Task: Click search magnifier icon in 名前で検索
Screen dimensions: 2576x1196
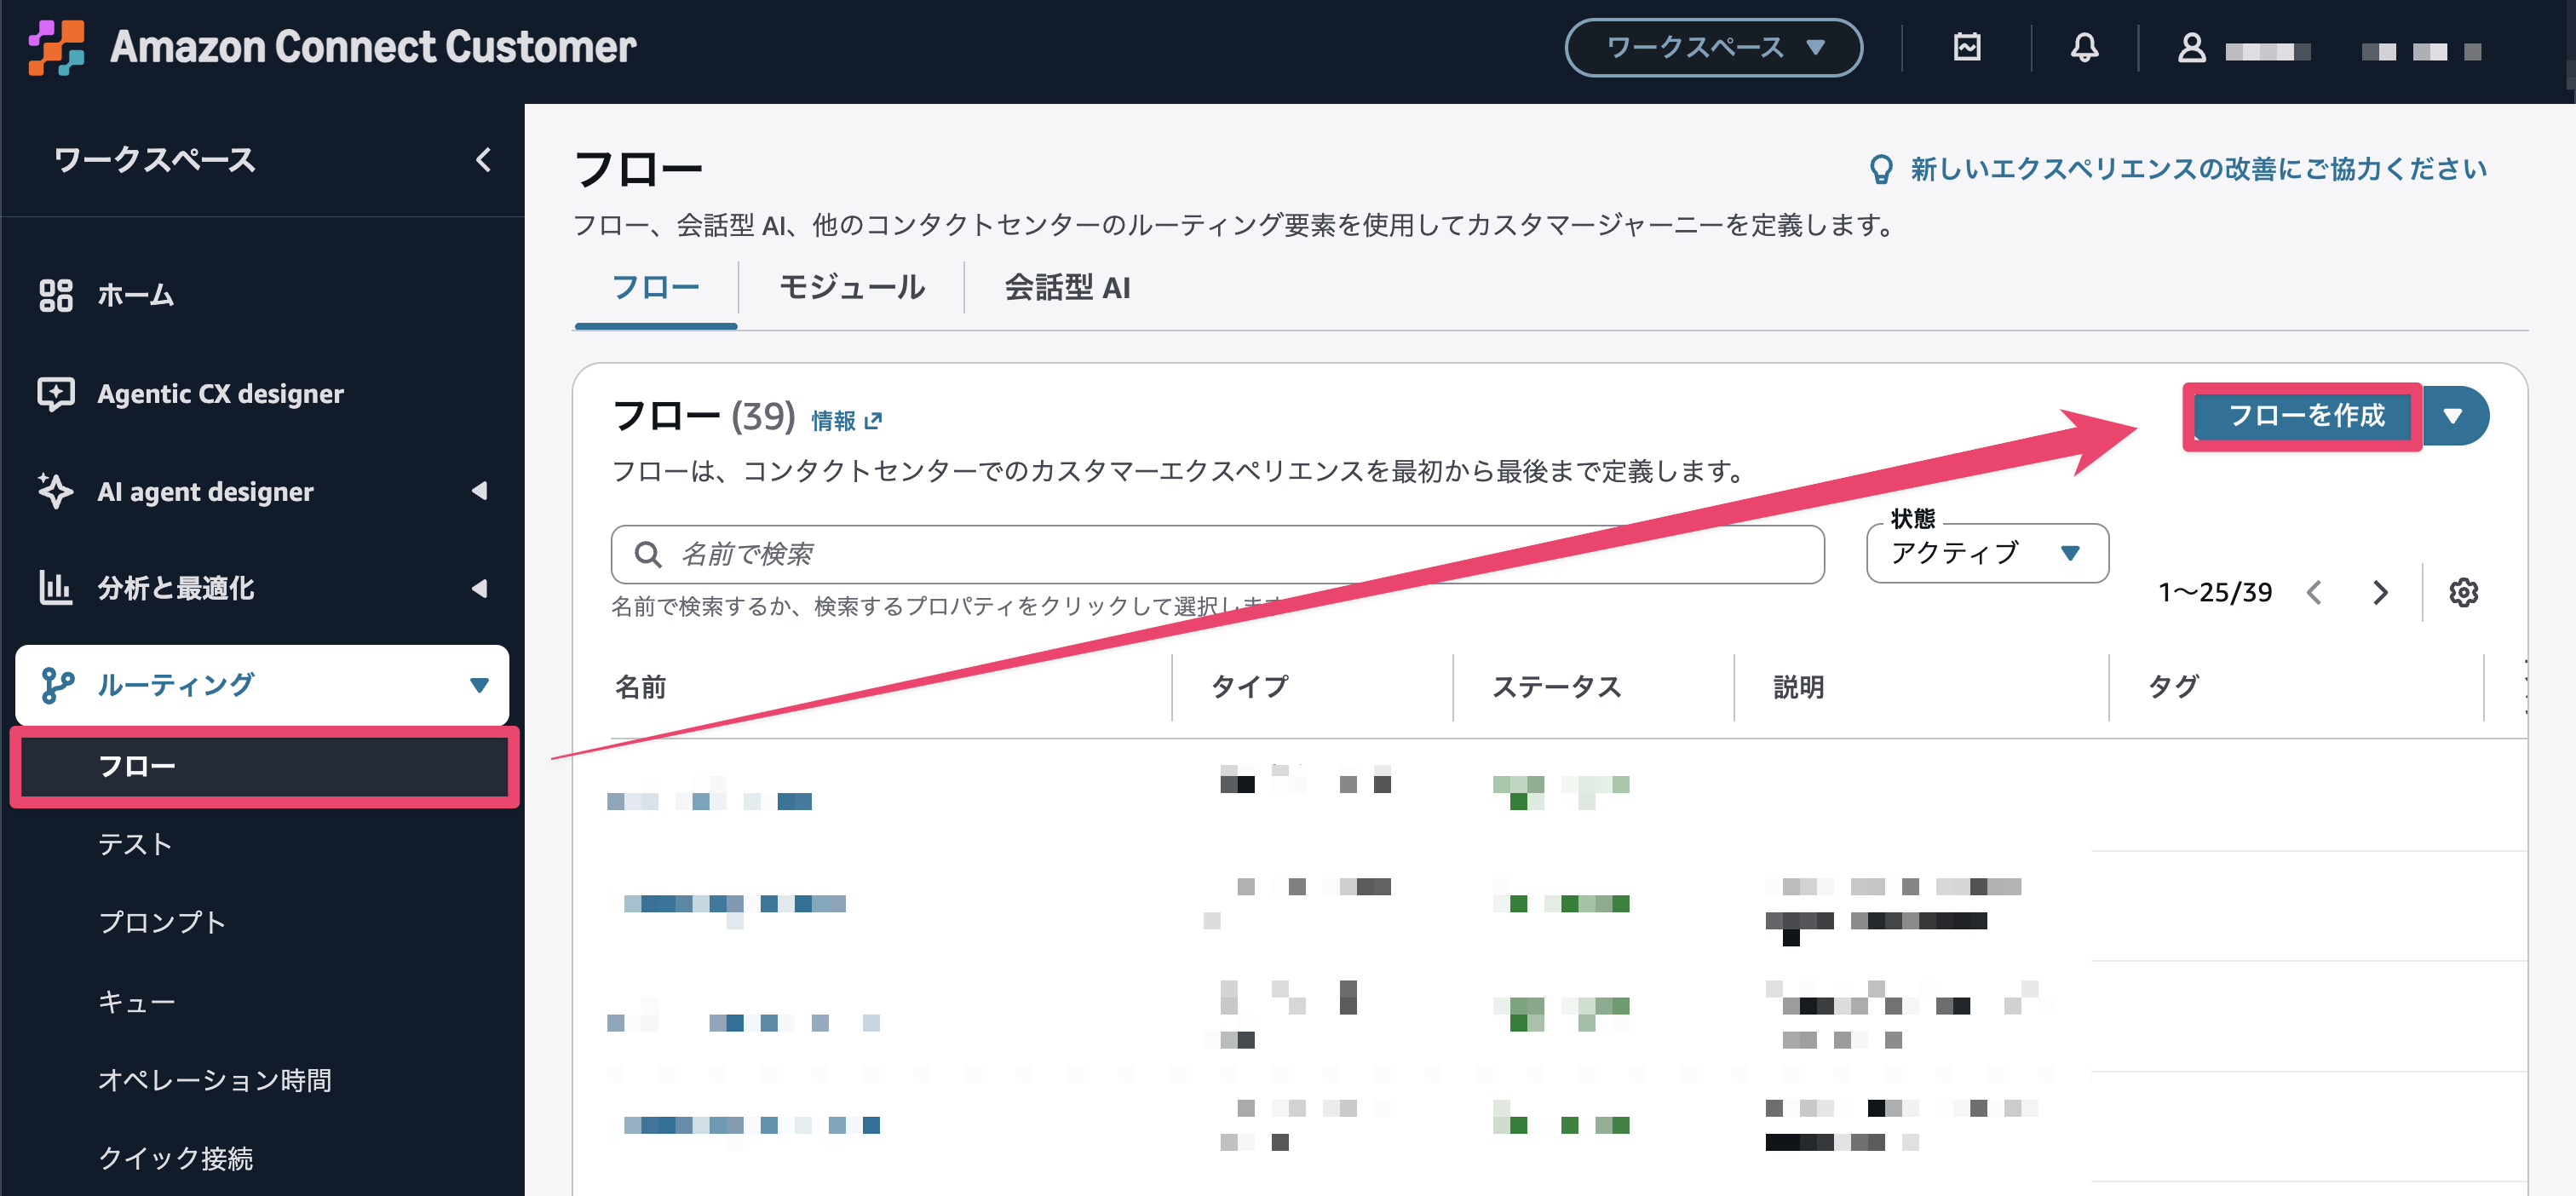Action: [x=648, y=554]
